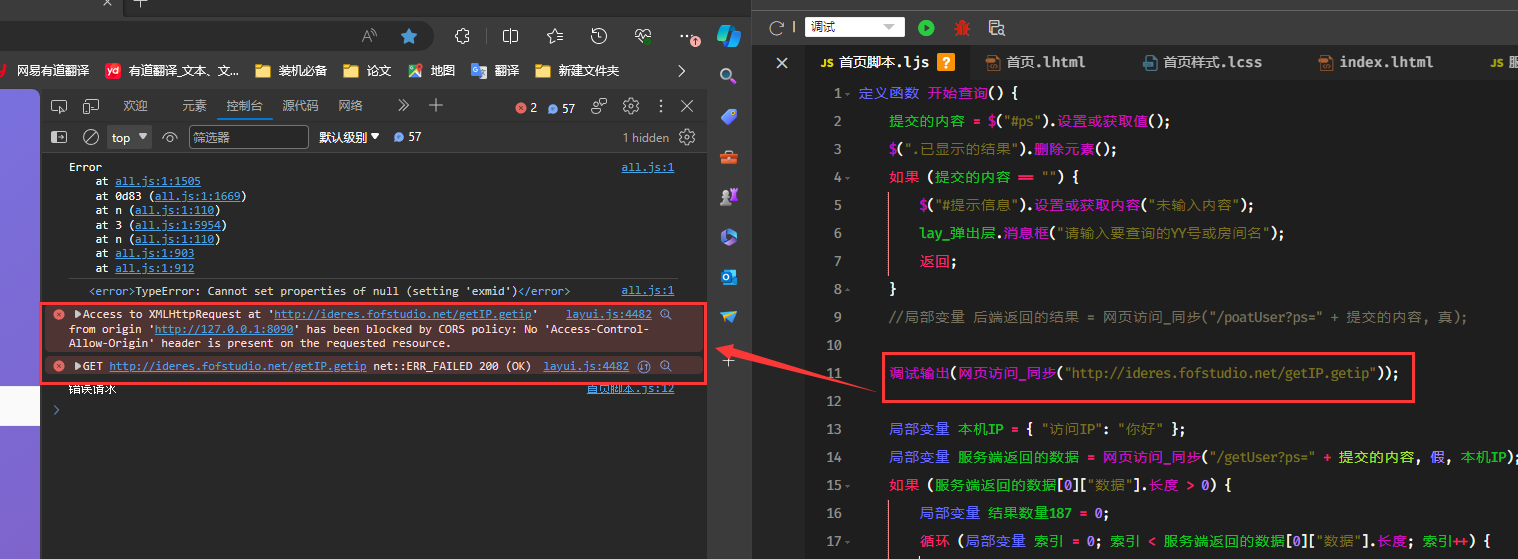This screenshot has height=559, width=1518.
Task: Open DevTools customize three-dot menu
Action: tap(660, 106)
